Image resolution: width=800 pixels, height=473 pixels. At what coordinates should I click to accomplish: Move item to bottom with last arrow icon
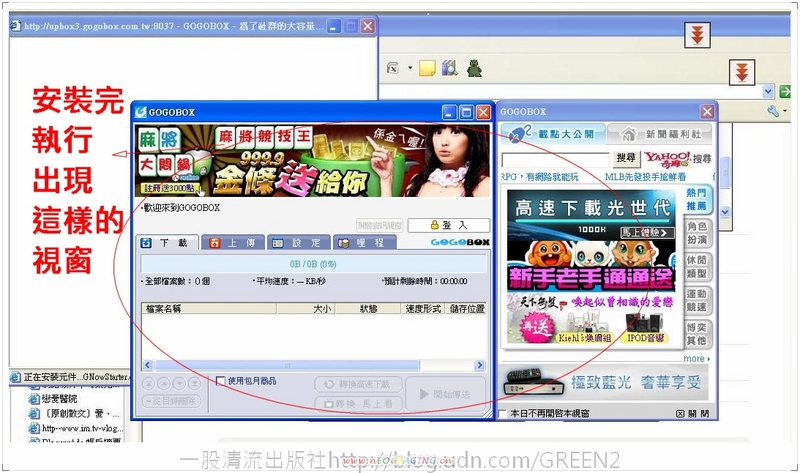click(194, 383)
